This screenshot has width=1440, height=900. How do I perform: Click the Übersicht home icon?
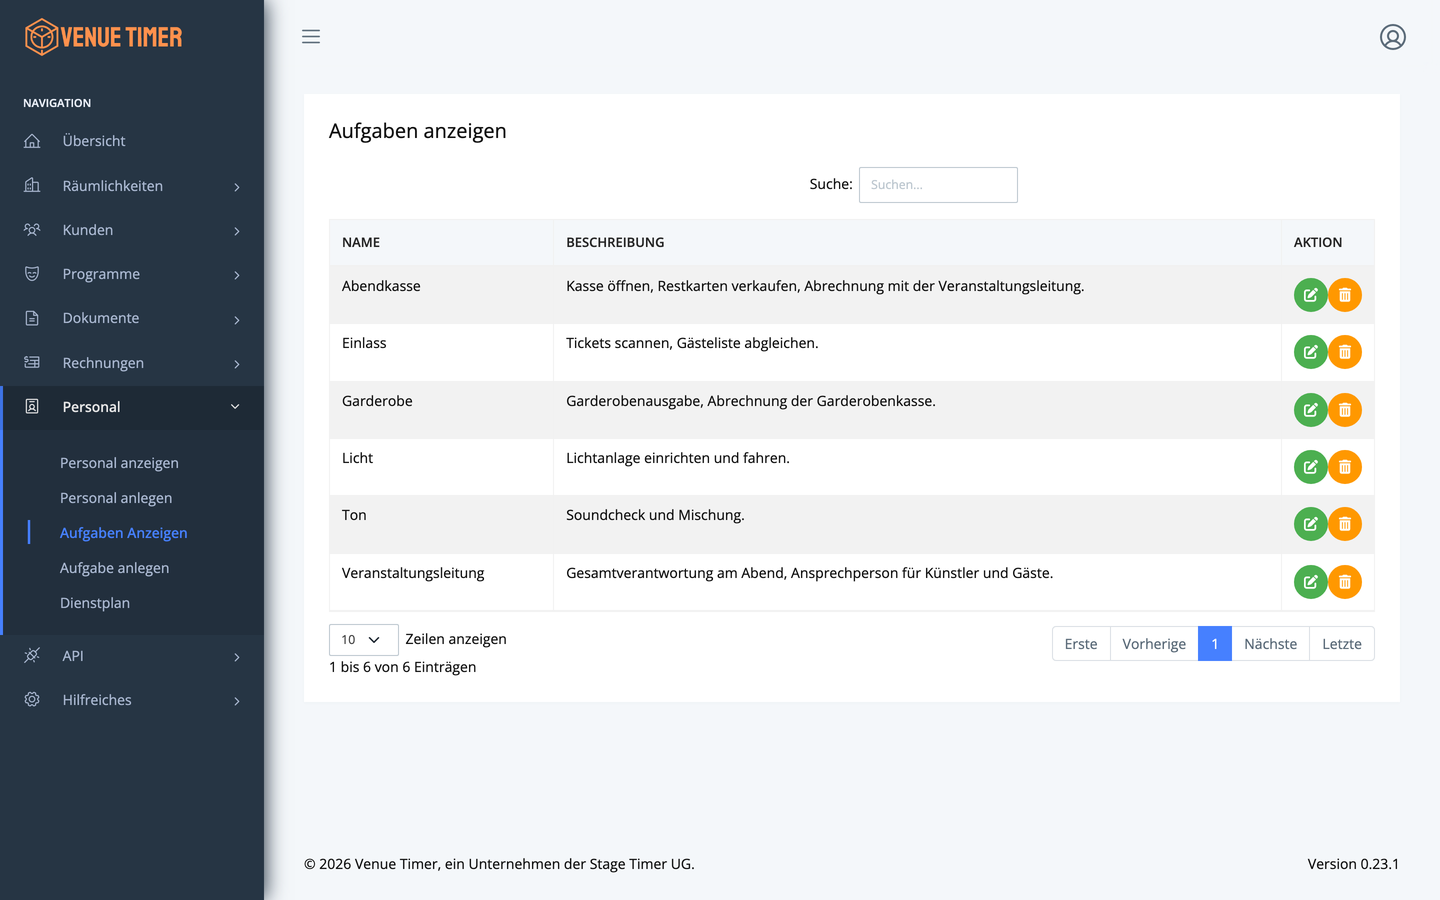pos(32,141)
